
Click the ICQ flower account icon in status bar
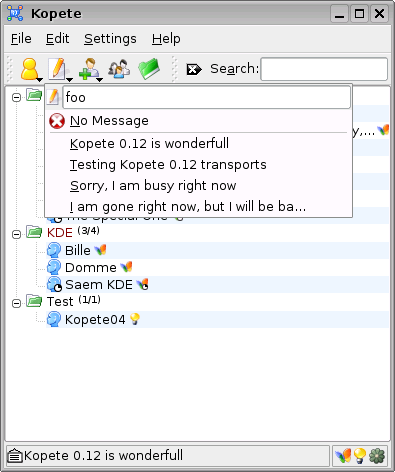(377, 456)
